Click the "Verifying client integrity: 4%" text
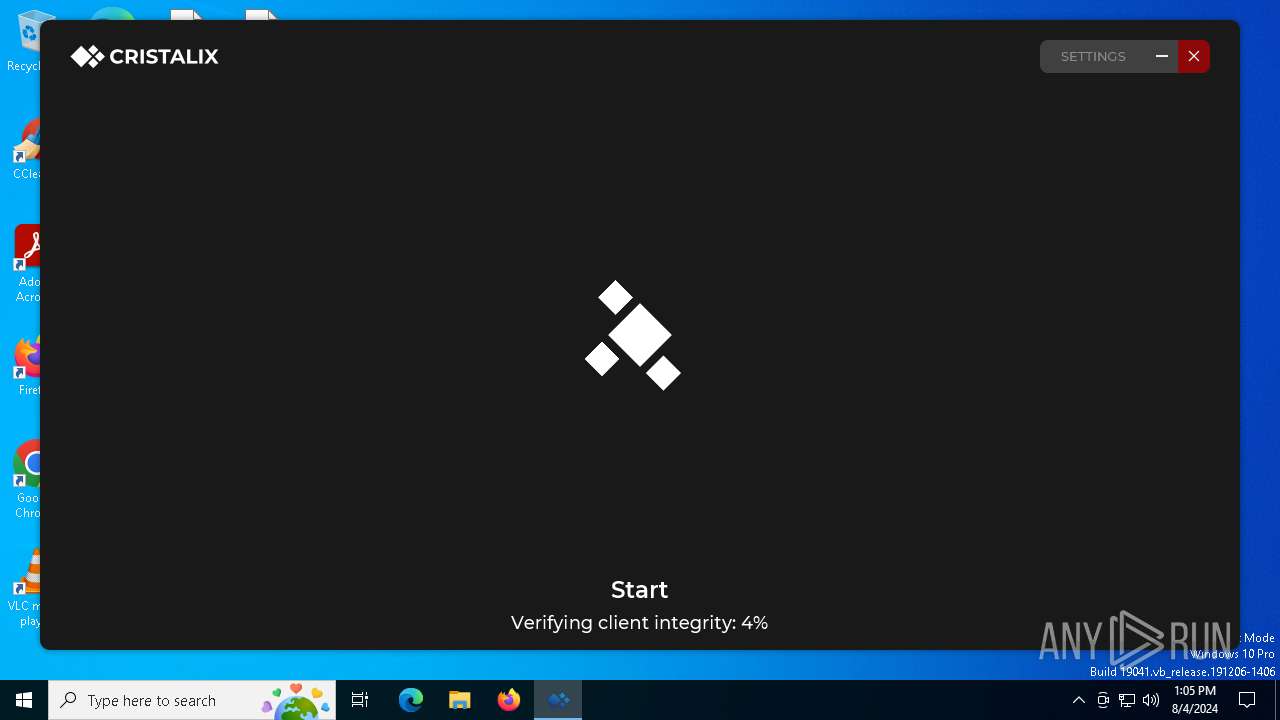 [639, 623]
